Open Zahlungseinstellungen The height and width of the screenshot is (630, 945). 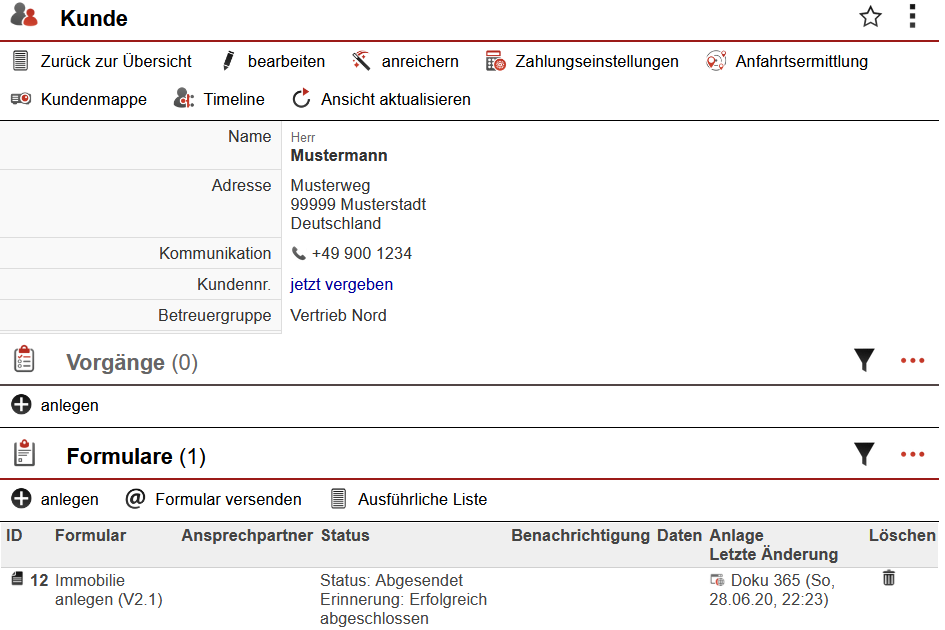tap(597, 61)
